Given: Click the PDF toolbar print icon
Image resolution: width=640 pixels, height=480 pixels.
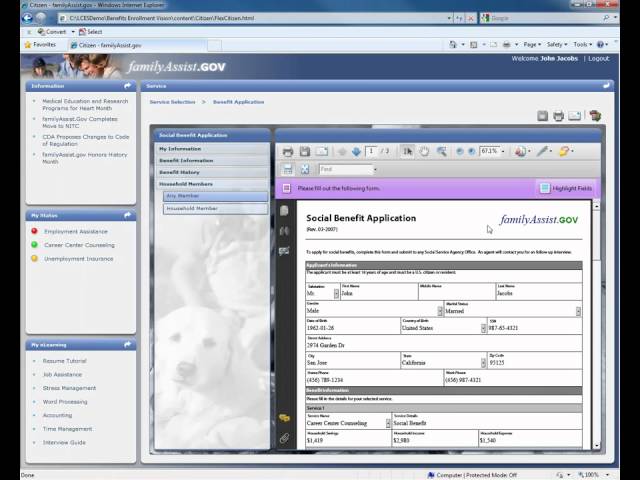Looking at the screenshot, I should point(288,152).
